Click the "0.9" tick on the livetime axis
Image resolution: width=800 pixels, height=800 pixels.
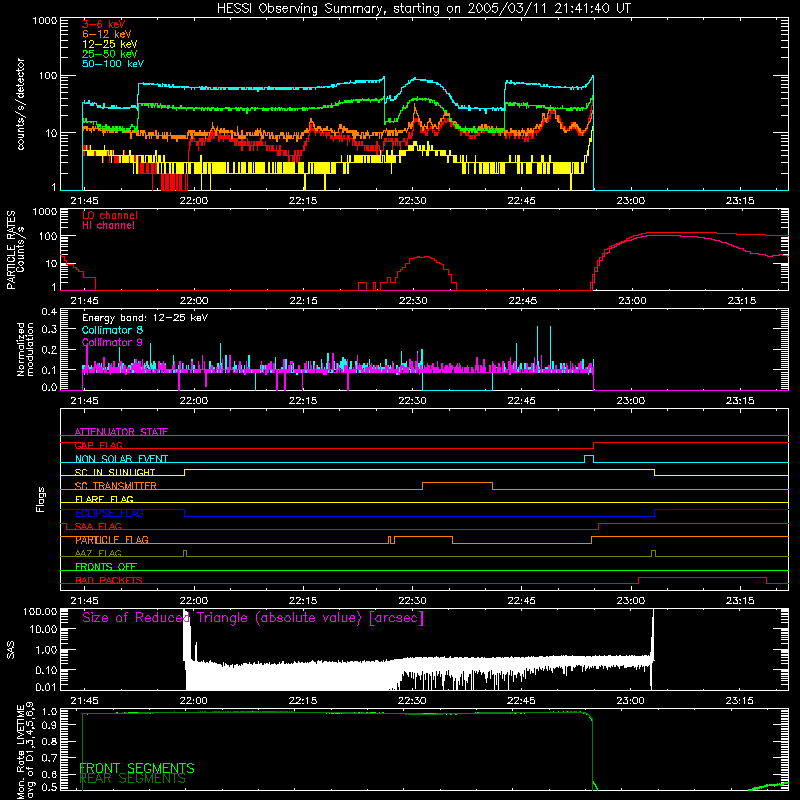click(x=49, y=726)
